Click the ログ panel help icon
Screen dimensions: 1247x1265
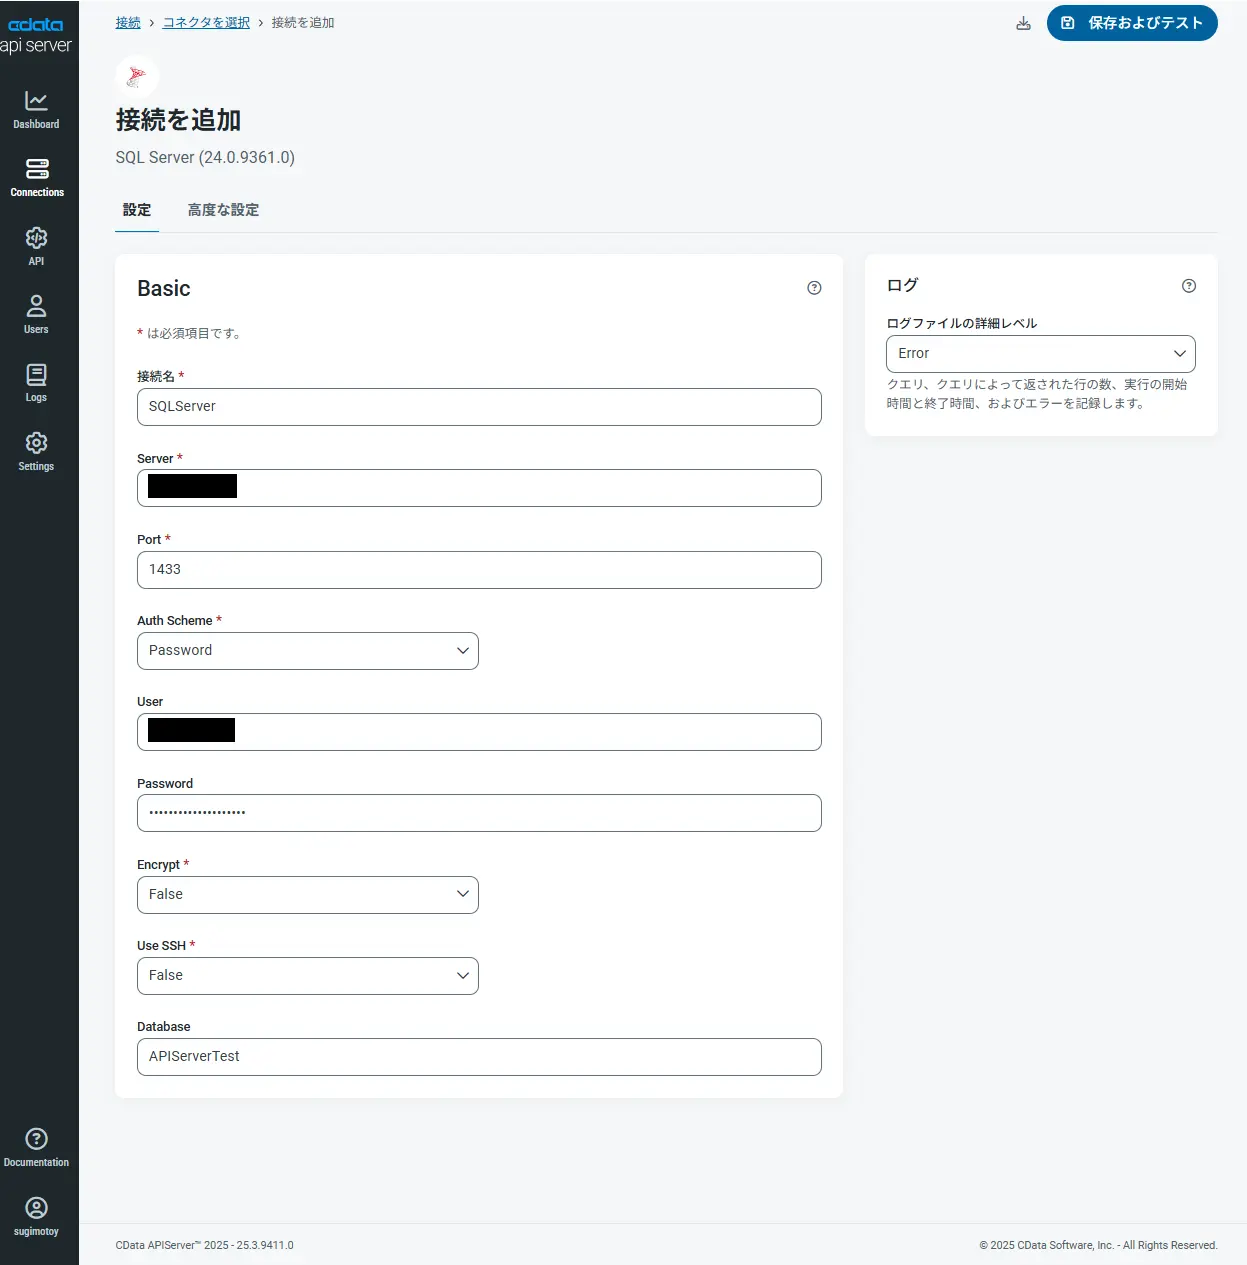(x=1188, y=285)
